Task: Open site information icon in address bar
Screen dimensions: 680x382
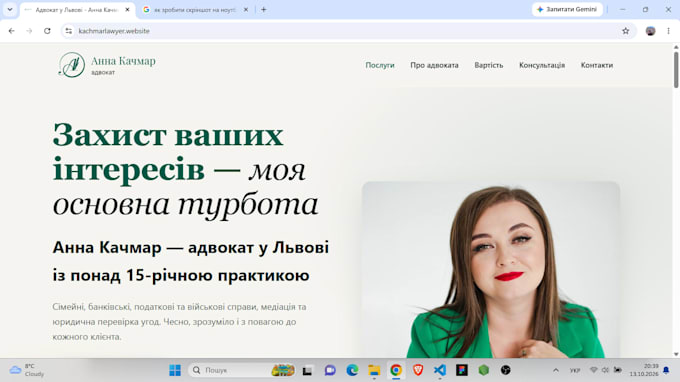Action: click(x=69, y=31)
